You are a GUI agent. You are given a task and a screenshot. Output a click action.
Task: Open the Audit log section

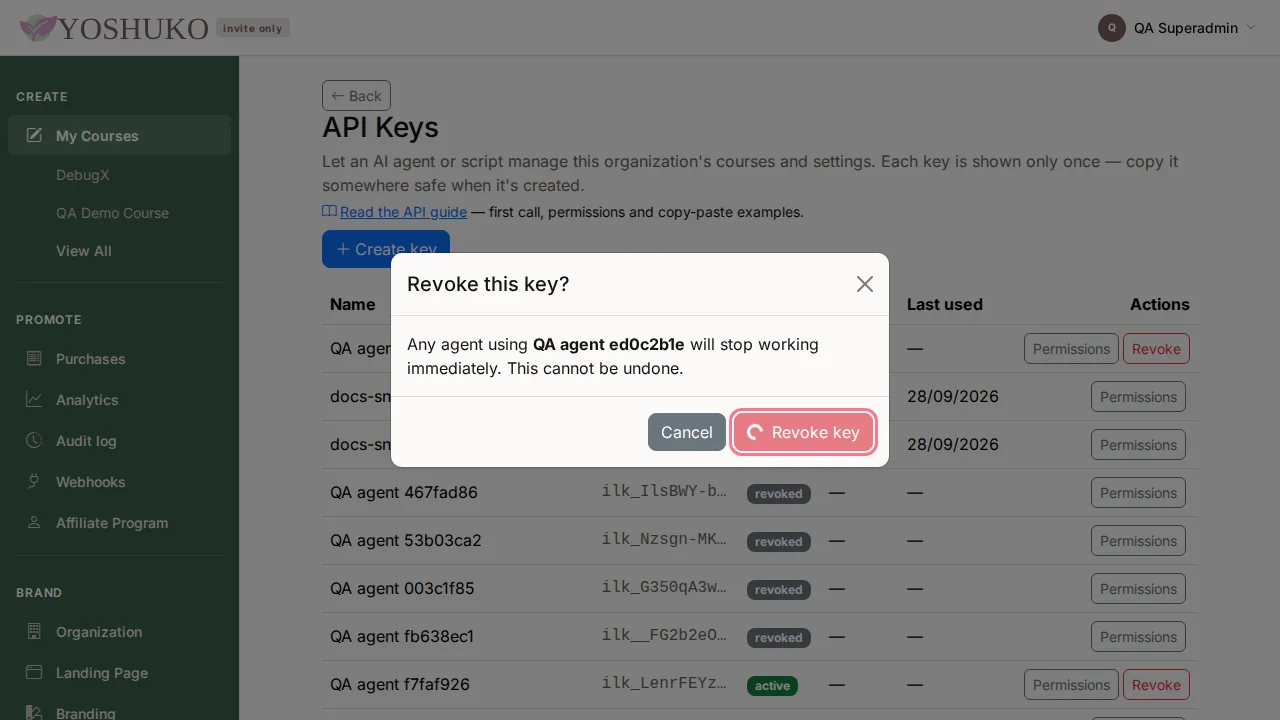[x=119, y=440]
